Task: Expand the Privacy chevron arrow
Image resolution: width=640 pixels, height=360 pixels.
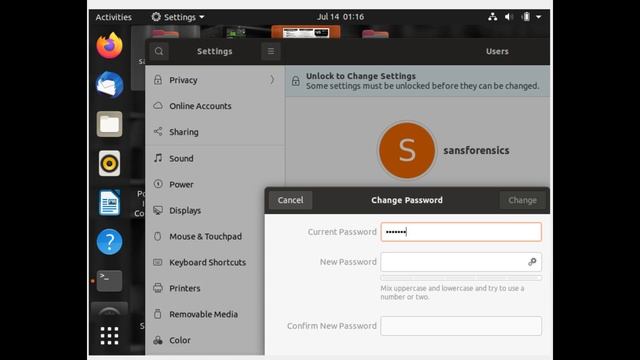Action: [272, 80]
